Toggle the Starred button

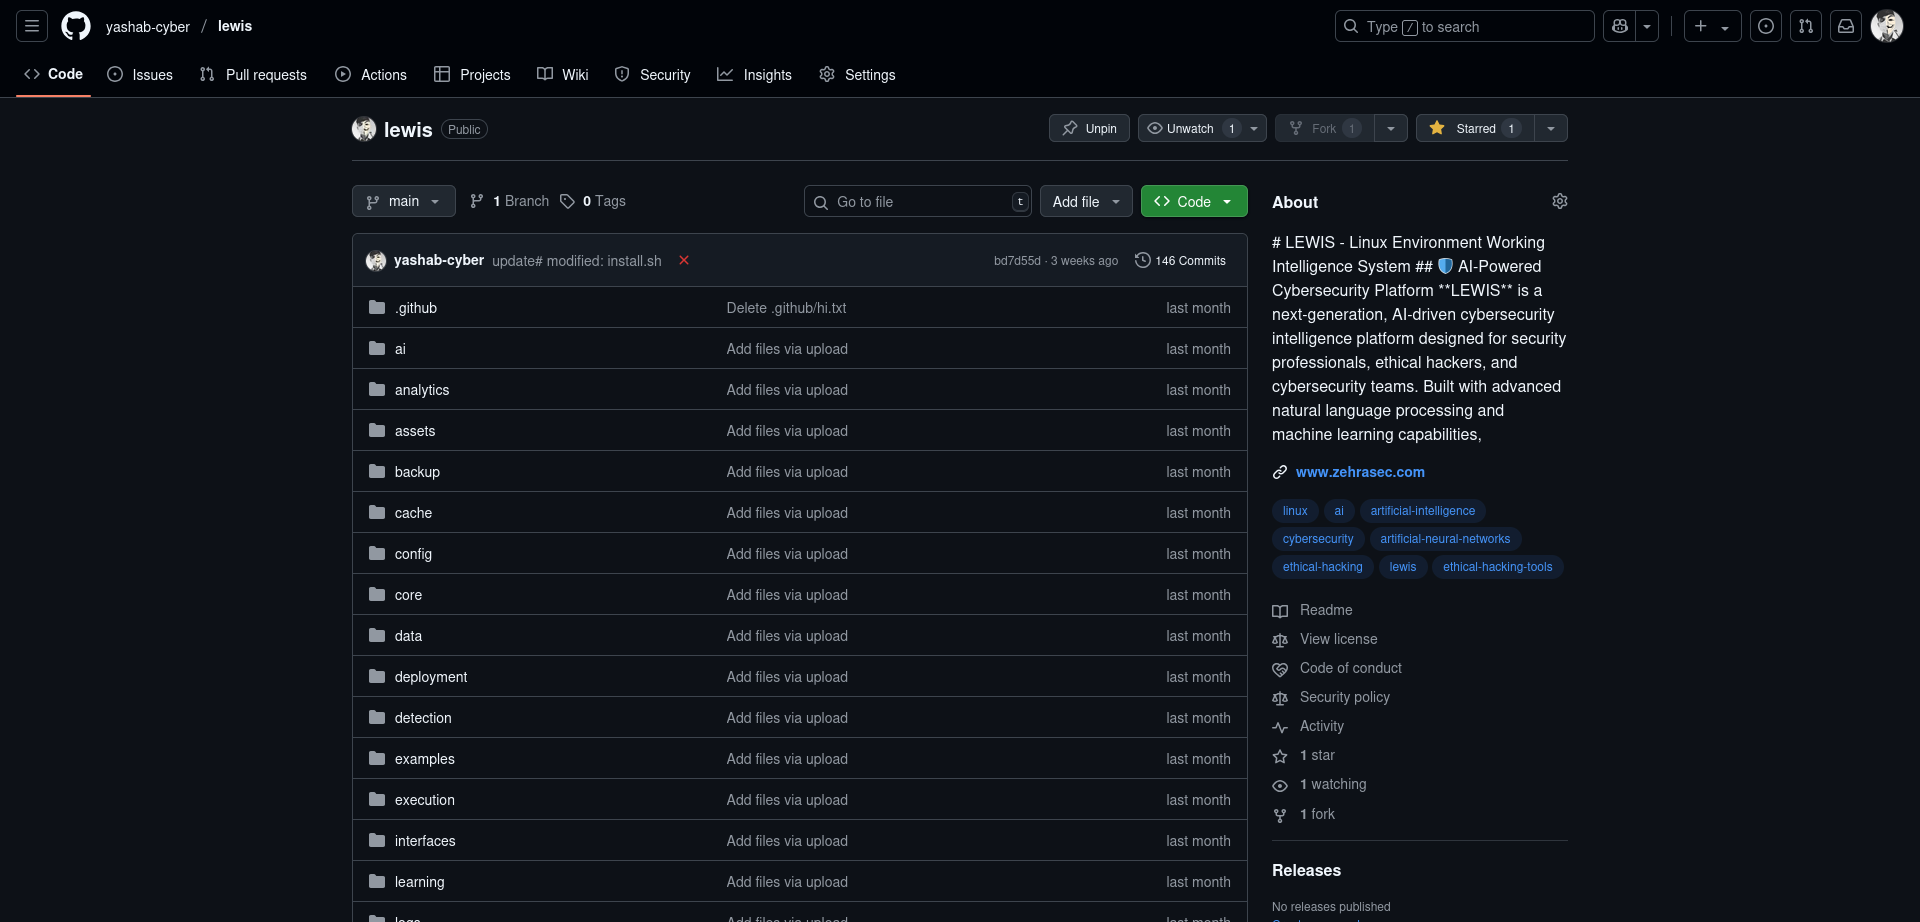1475,128
